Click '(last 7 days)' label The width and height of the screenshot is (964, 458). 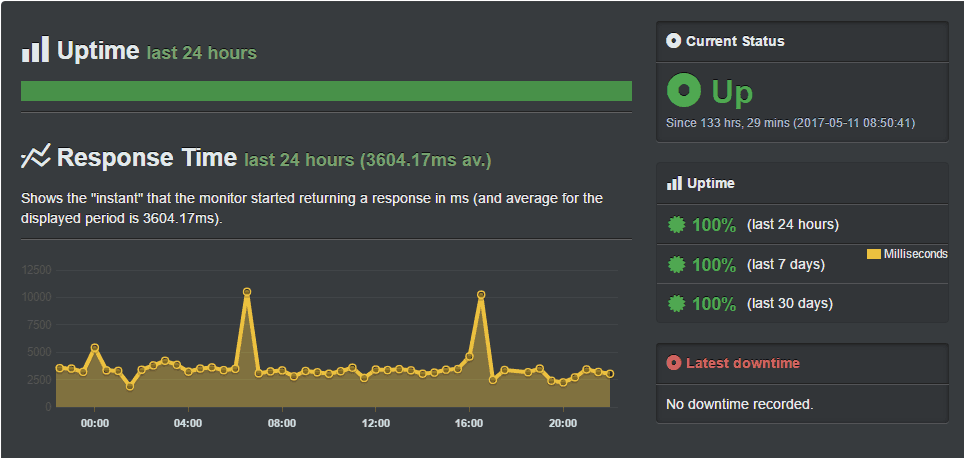[785, 265]
